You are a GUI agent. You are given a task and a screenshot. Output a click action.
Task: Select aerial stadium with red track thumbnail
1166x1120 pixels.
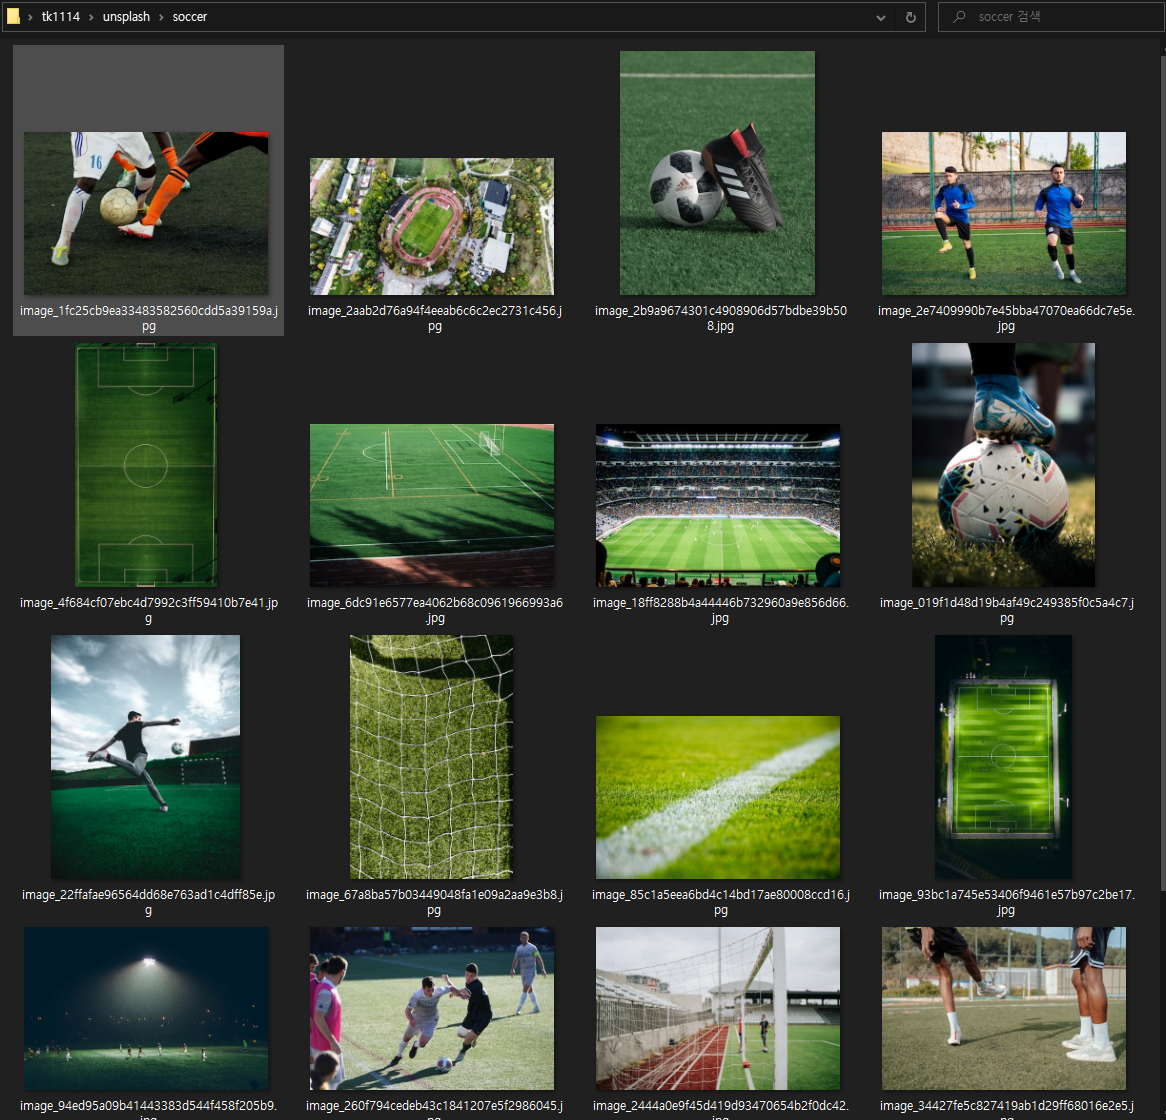pos(431,226)
